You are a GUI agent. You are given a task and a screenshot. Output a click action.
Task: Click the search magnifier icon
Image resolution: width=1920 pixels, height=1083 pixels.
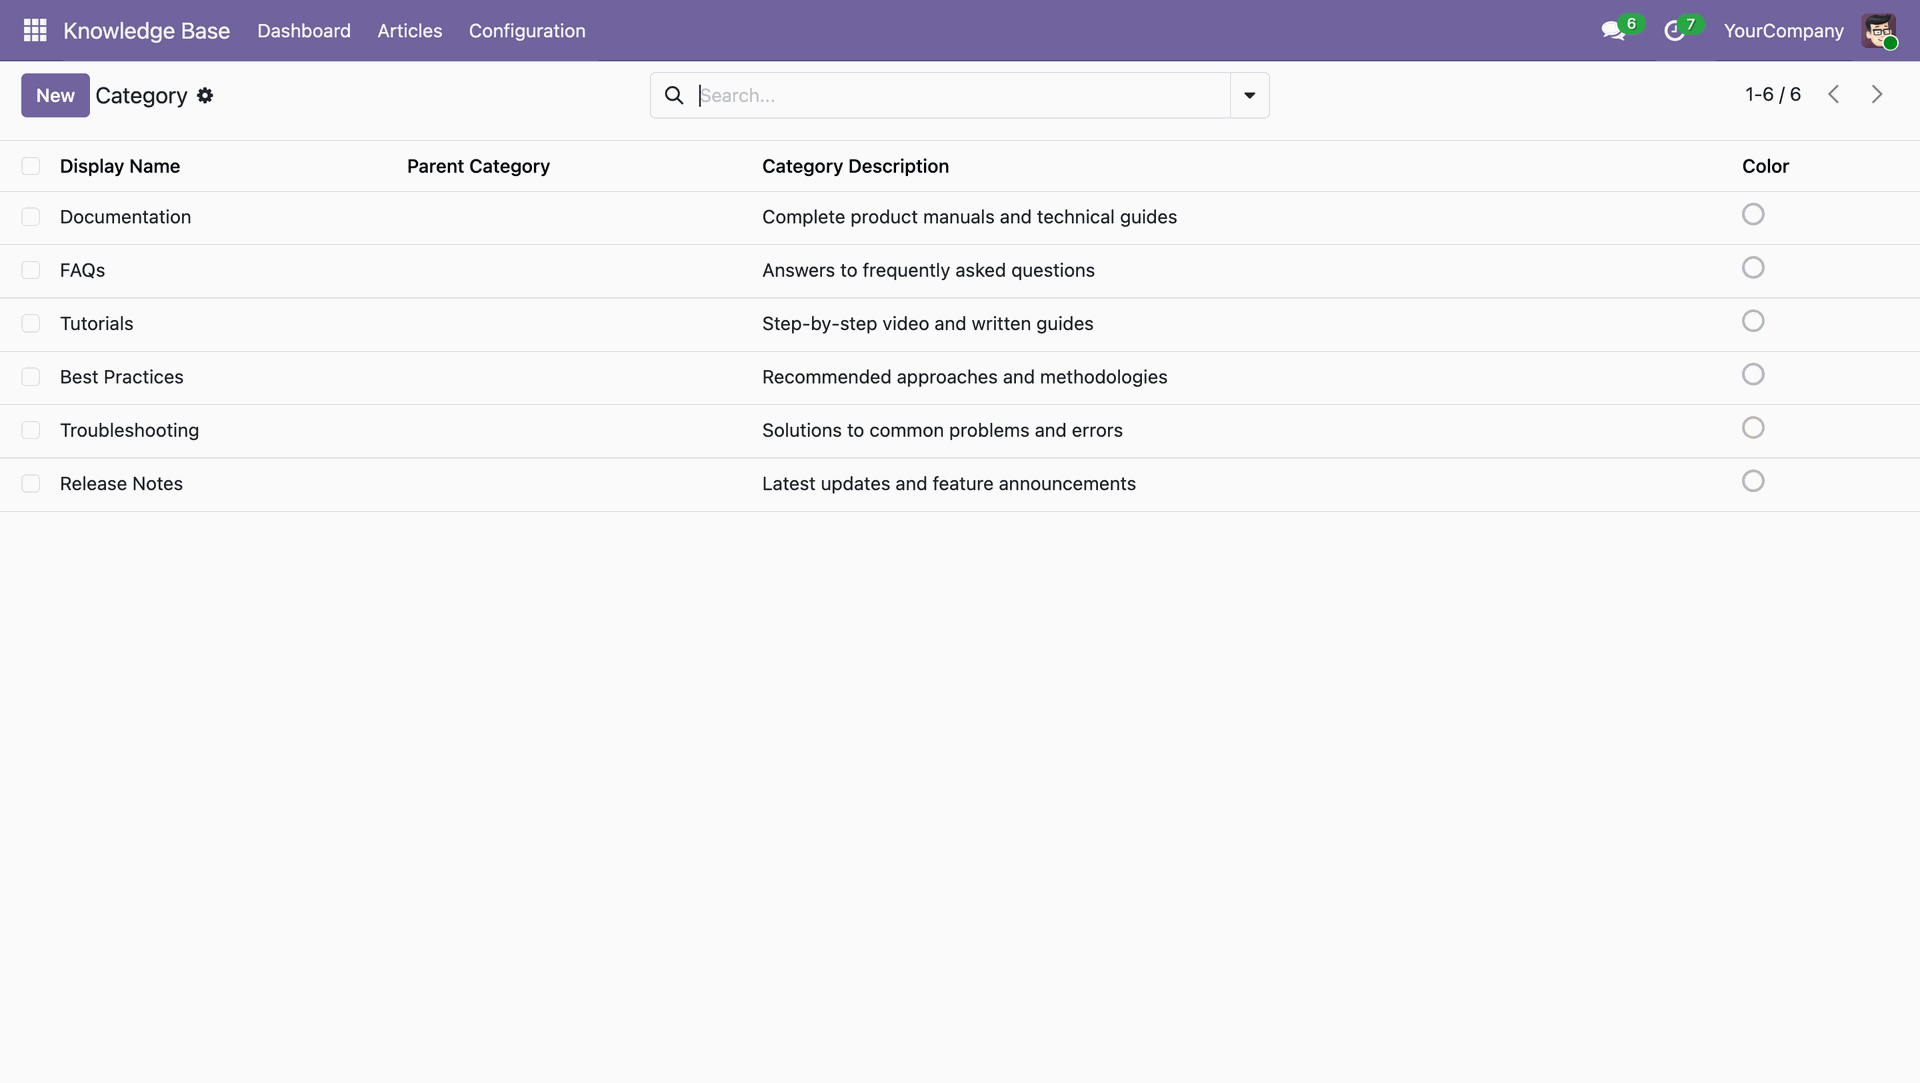tap(674, 95)
